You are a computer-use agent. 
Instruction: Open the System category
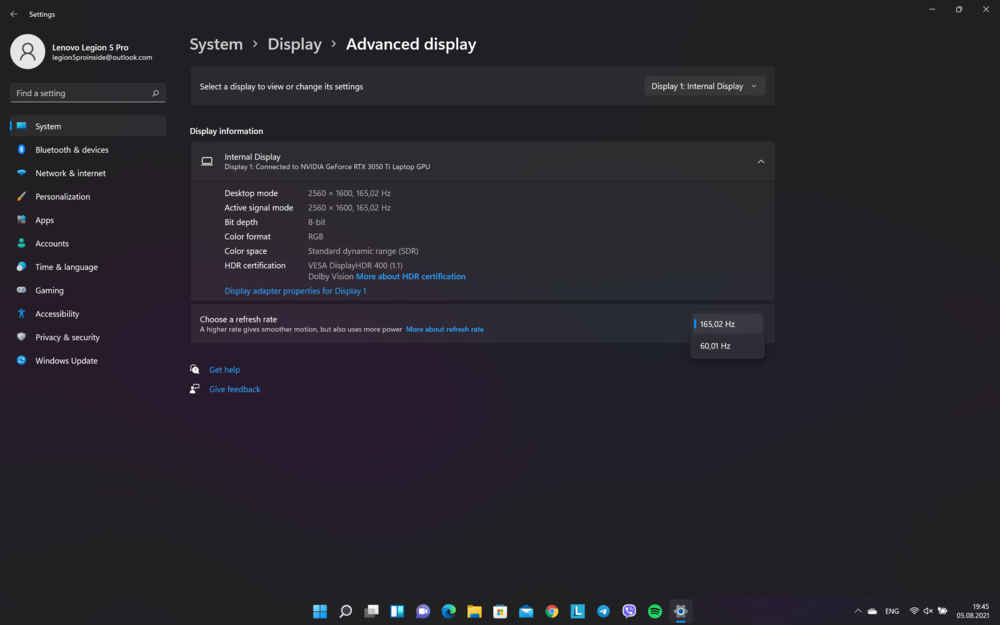pyautogui.click(x=88, y=126)
